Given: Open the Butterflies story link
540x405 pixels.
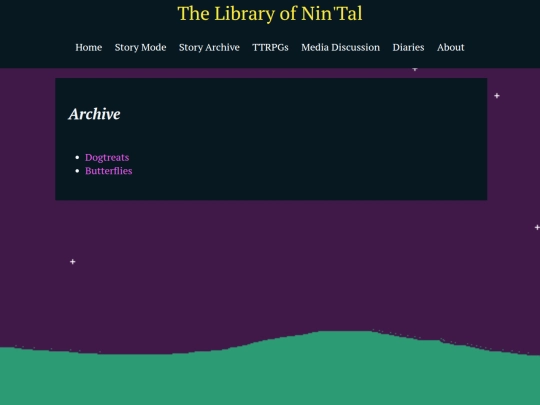Looking at the screenshot, I should pyautogui.click(x=108, y=171).
